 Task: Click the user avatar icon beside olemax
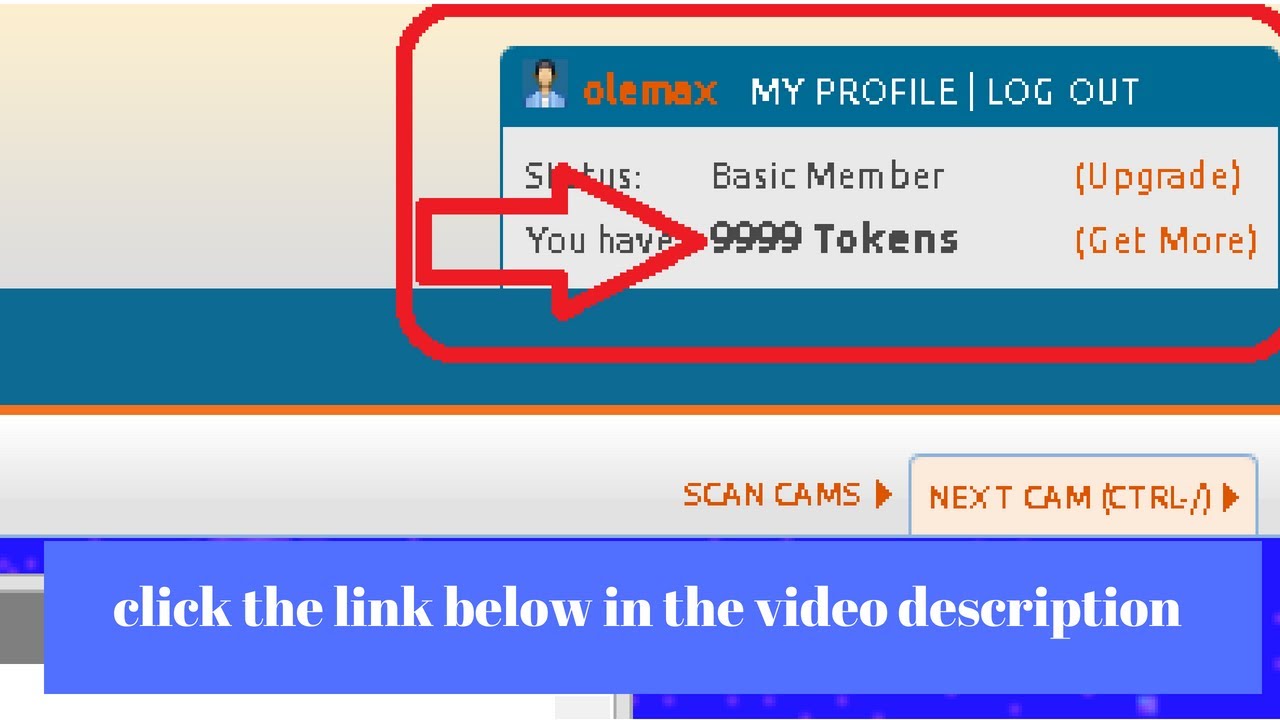tap(545, 84)
